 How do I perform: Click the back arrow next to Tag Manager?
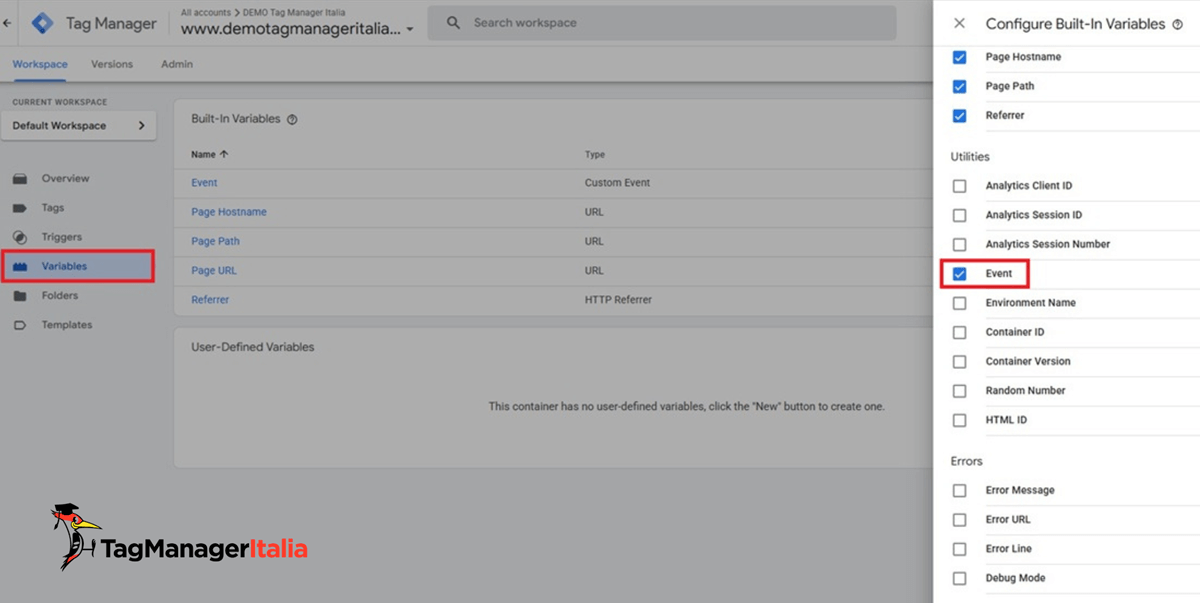coord(8,22)
